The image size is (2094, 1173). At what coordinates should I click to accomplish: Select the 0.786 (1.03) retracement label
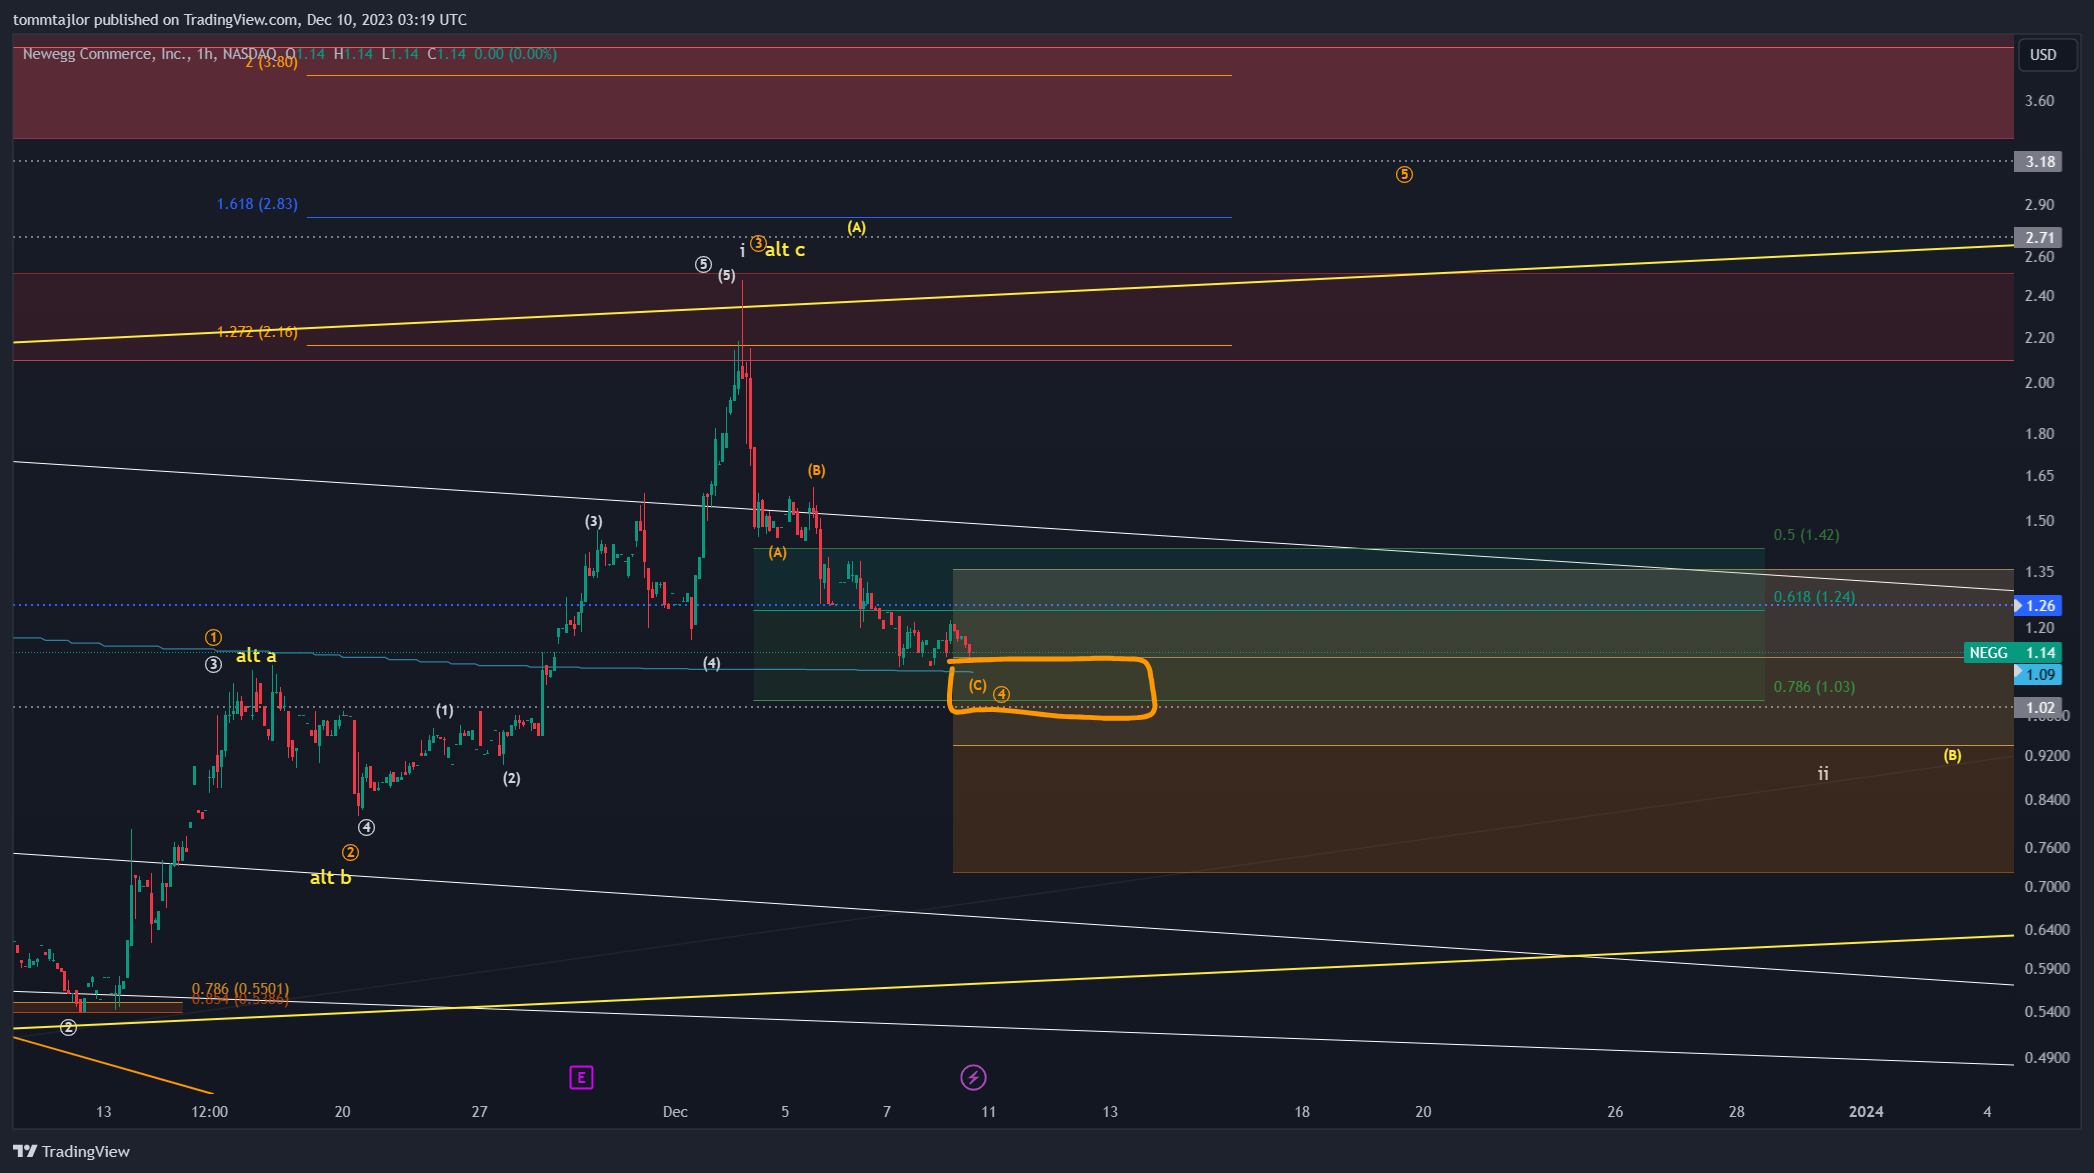(x=1814, y=686)
